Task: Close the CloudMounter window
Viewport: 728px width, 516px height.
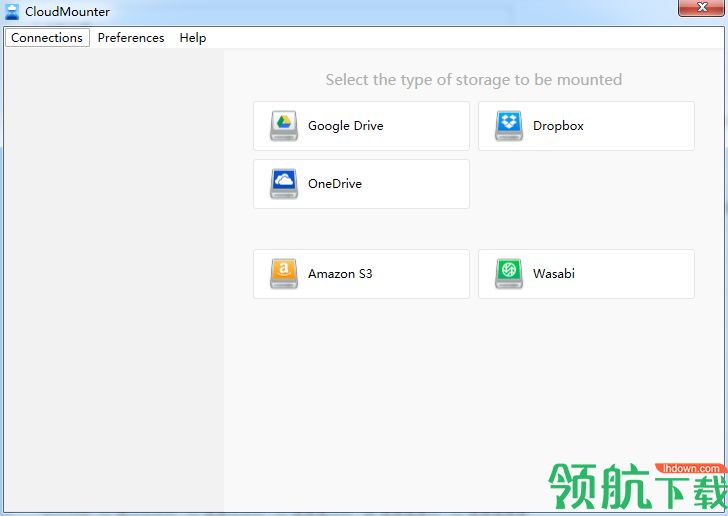Action: pyautogui.click(x=702, y=8)
